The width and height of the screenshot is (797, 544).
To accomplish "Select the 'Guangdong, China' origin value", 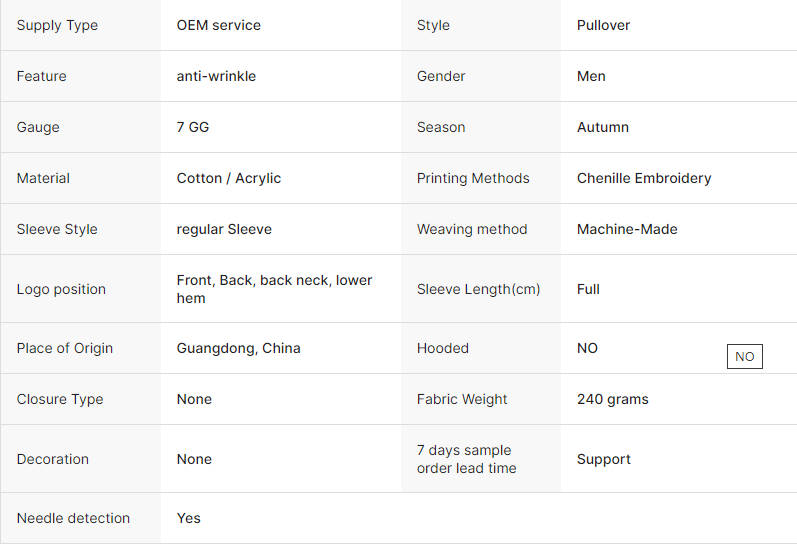I will click(x=238, y=348).
